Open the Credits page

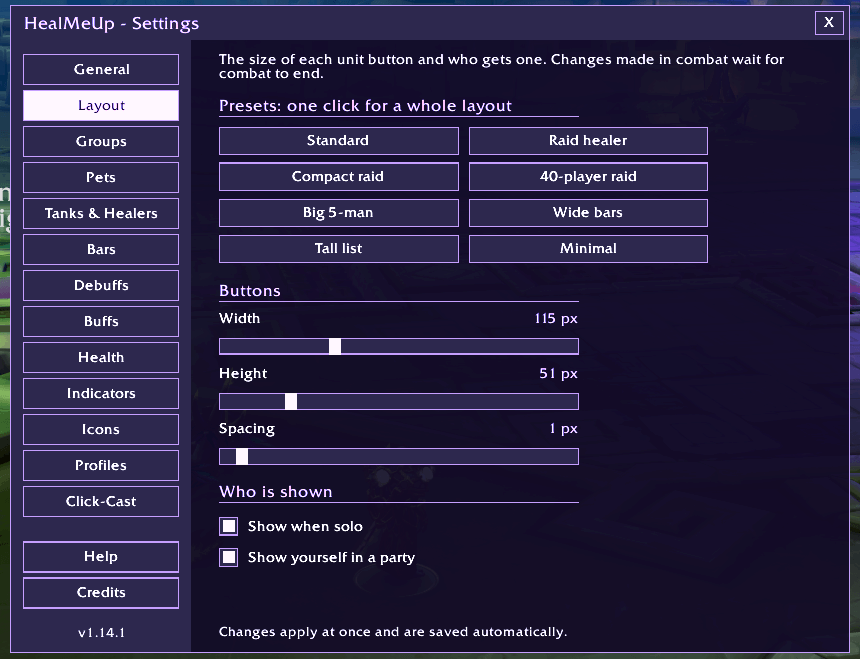click(101, 593)
